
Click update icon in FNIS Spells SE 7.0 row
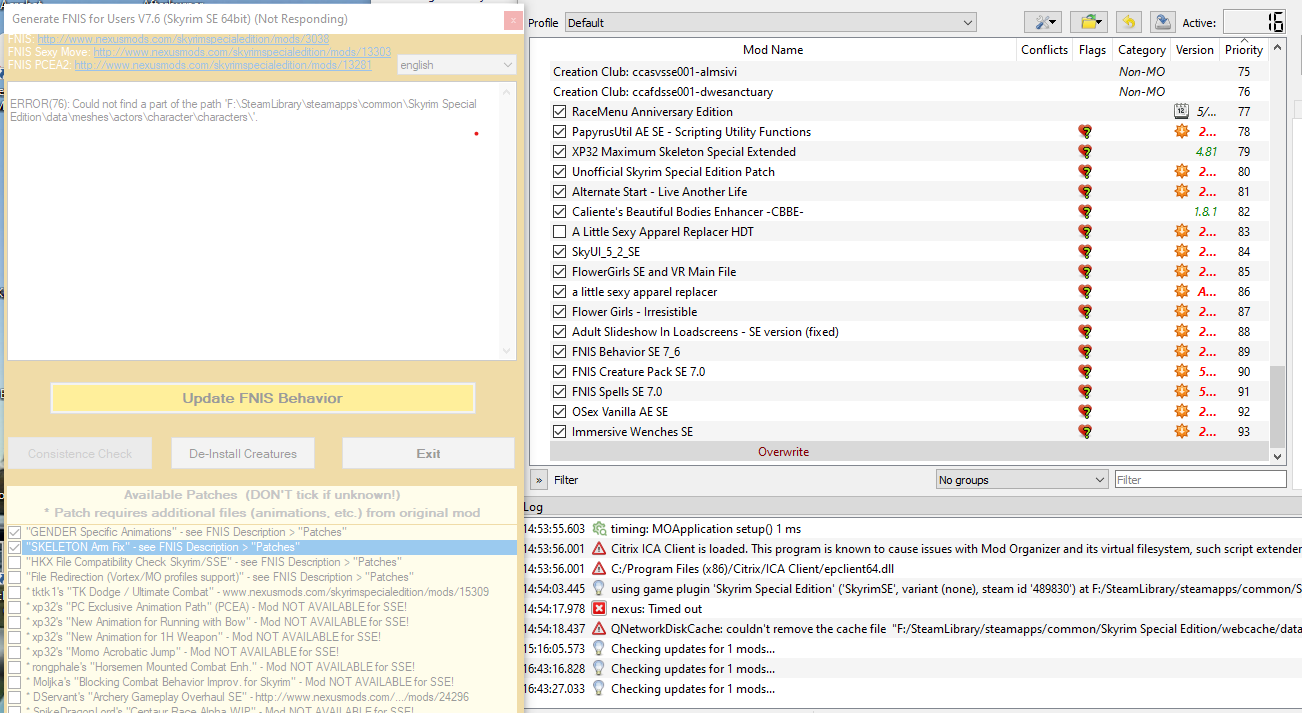[1181, 392]
